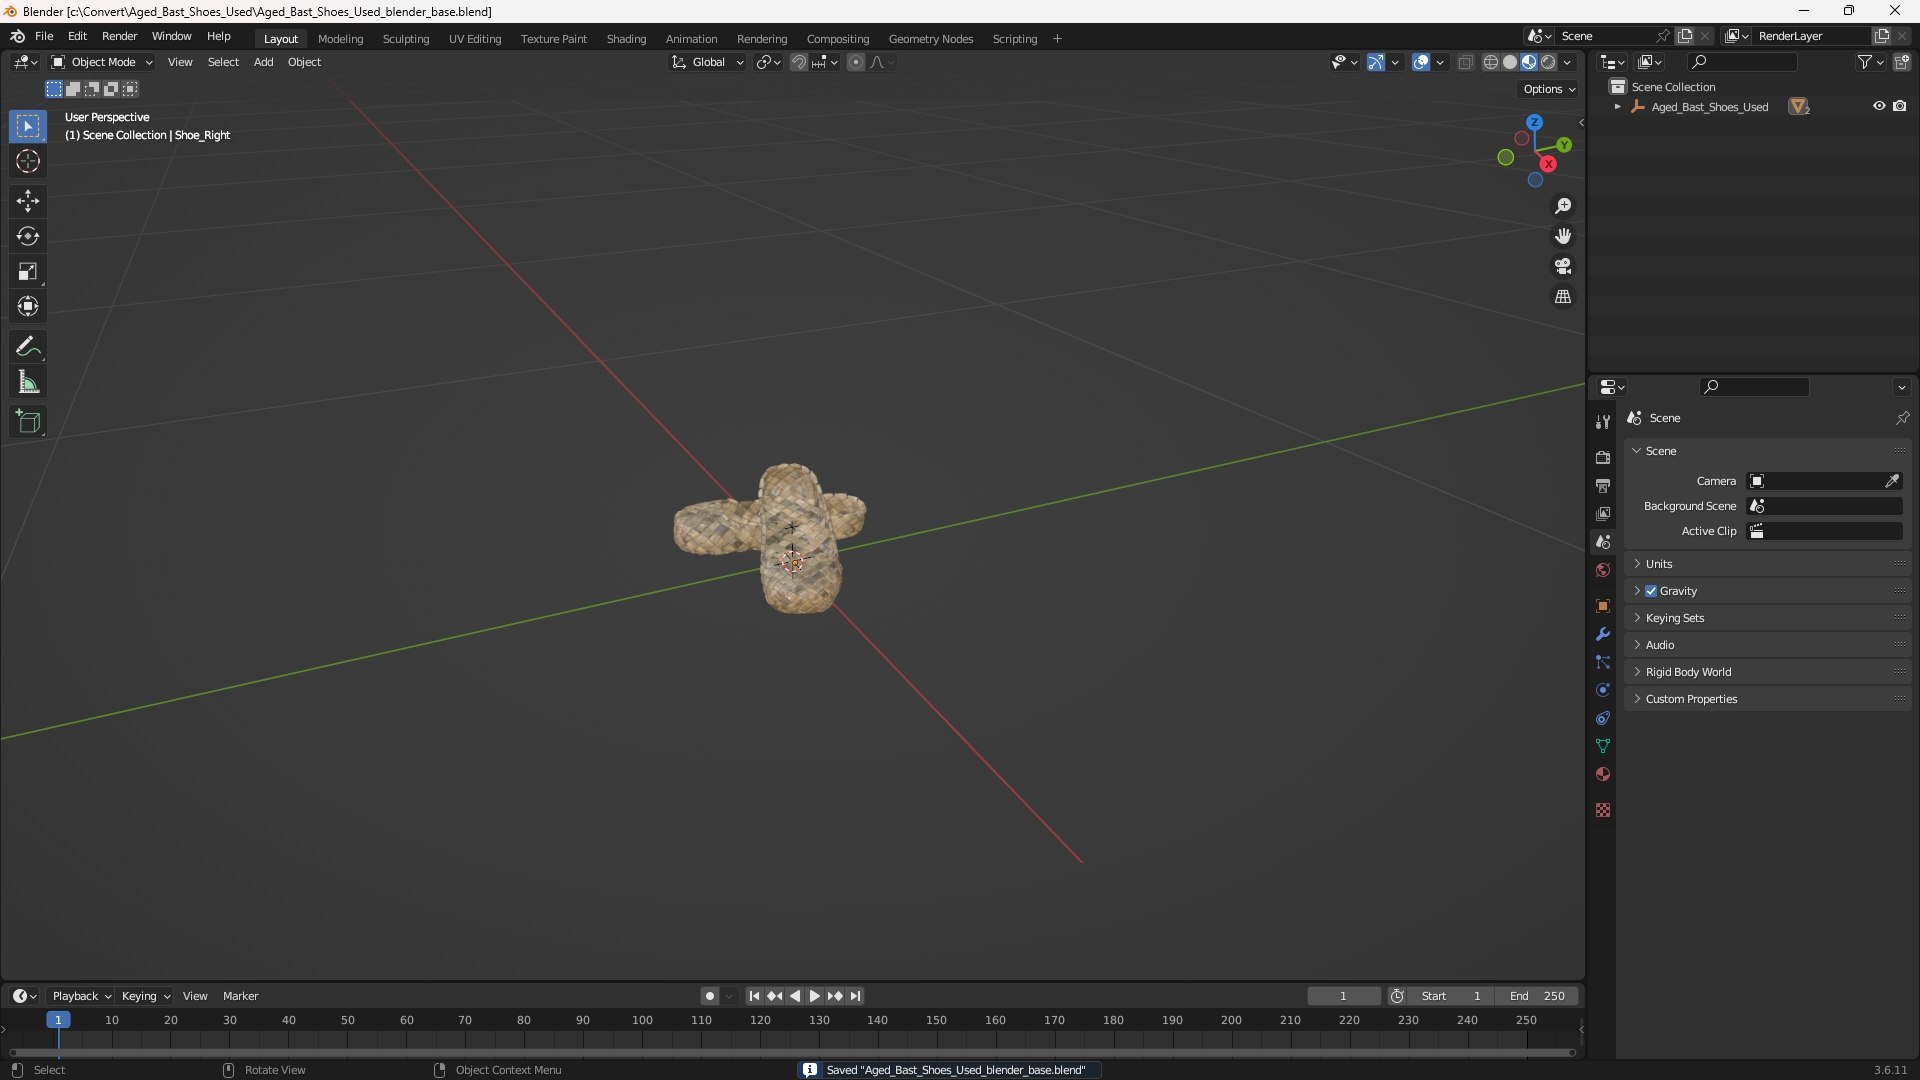Viewport: 1920px width, 1080px height.
Task: Toggle viewport overlays display
Action: coord(1421,62)
